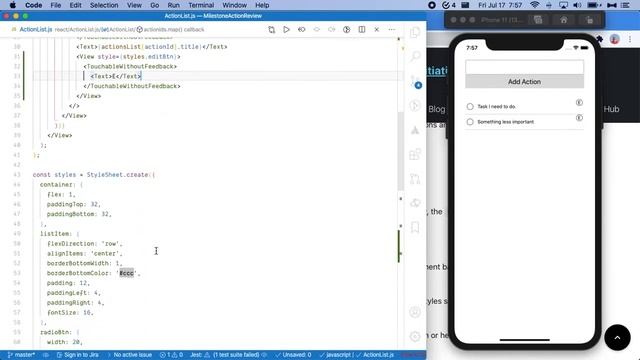Open the Window menu
The image size is (640, 360).
(235, 5)
